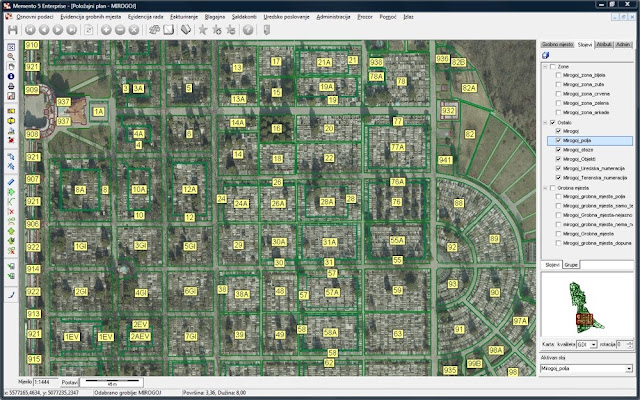Select the blue info identify tool

(11, 76)
